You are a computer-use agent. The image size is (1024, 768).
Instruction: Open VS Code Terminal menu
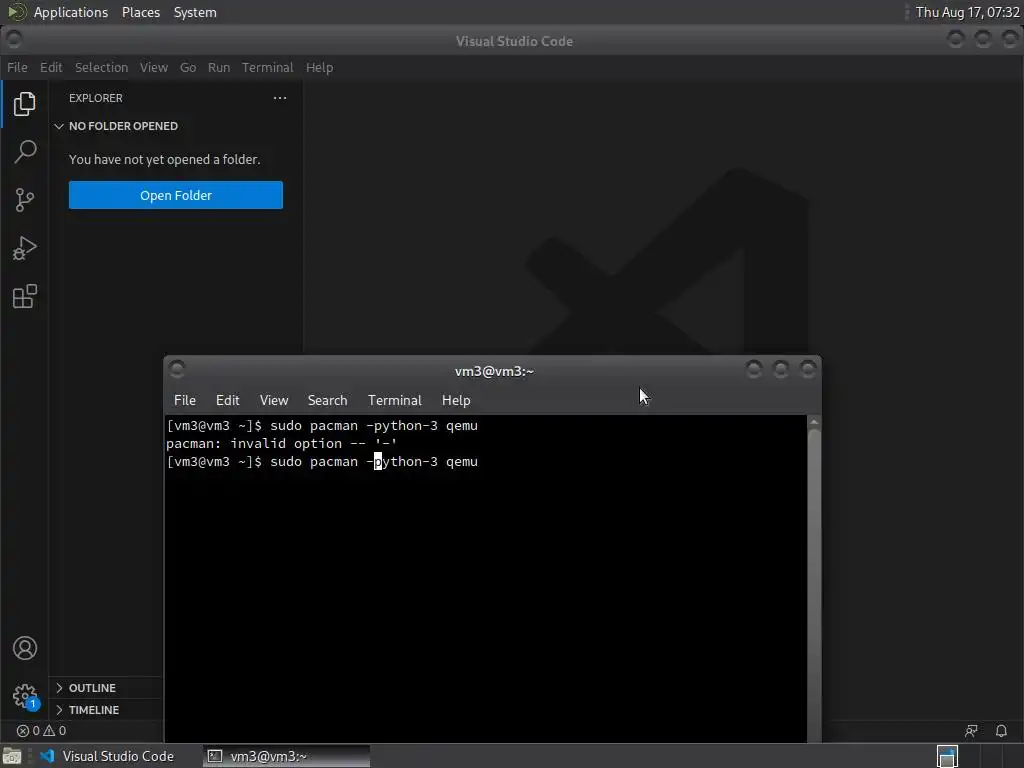pos(268,67)
